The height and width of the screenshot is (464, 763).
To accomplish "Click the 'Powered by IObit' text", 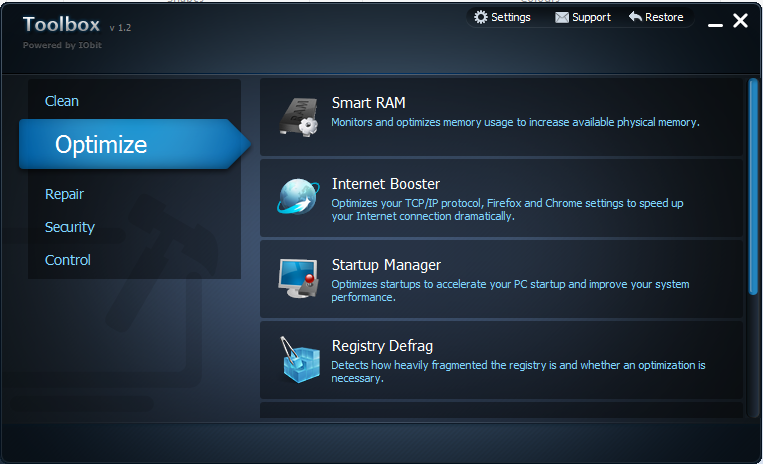I will [x=62, y=45].
